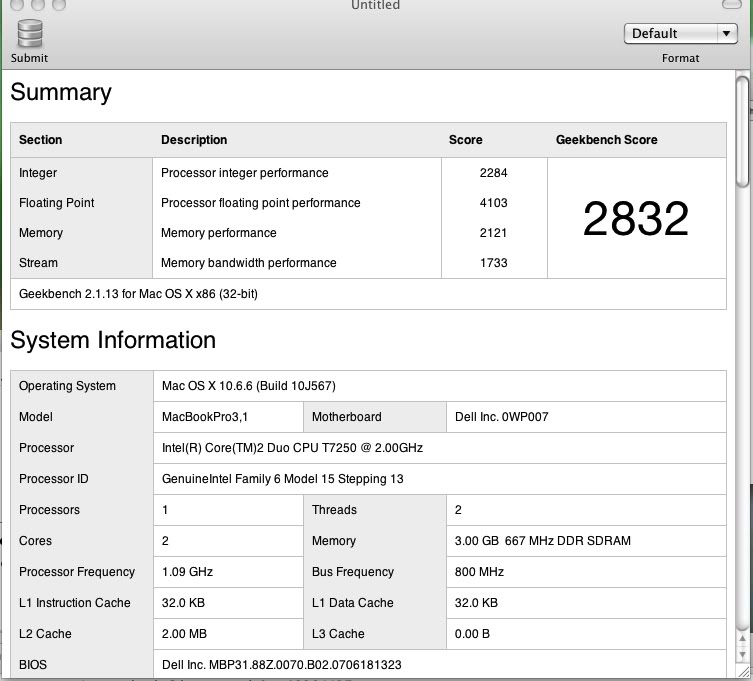Click the MacBookPro3,1 model value
753x681 pixels.
click(x=205, y=417)
